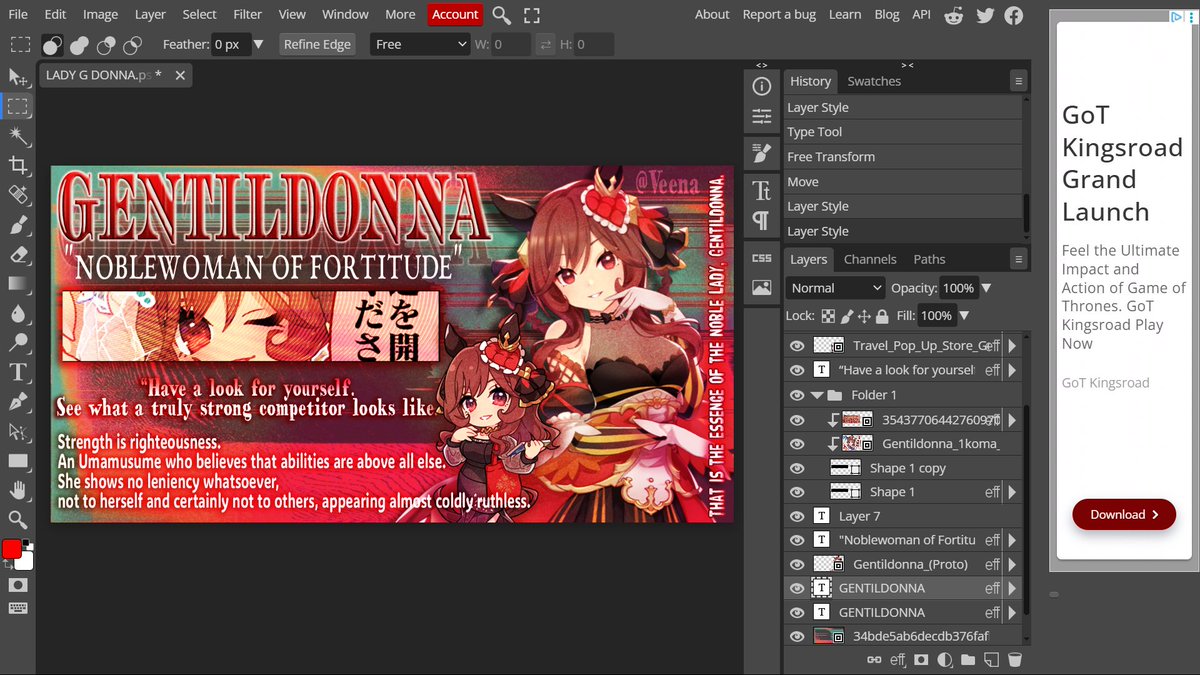Select the Move tool

point(18,77)
